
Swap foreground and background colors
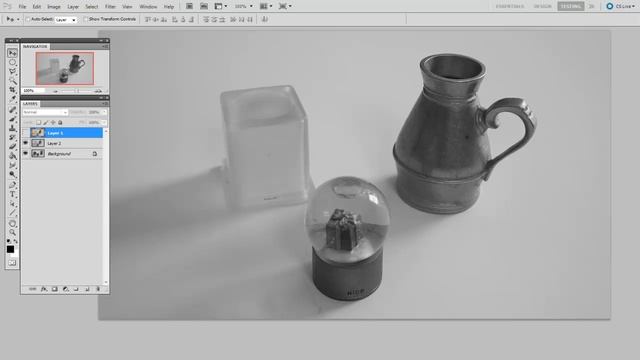pos(16,241)
